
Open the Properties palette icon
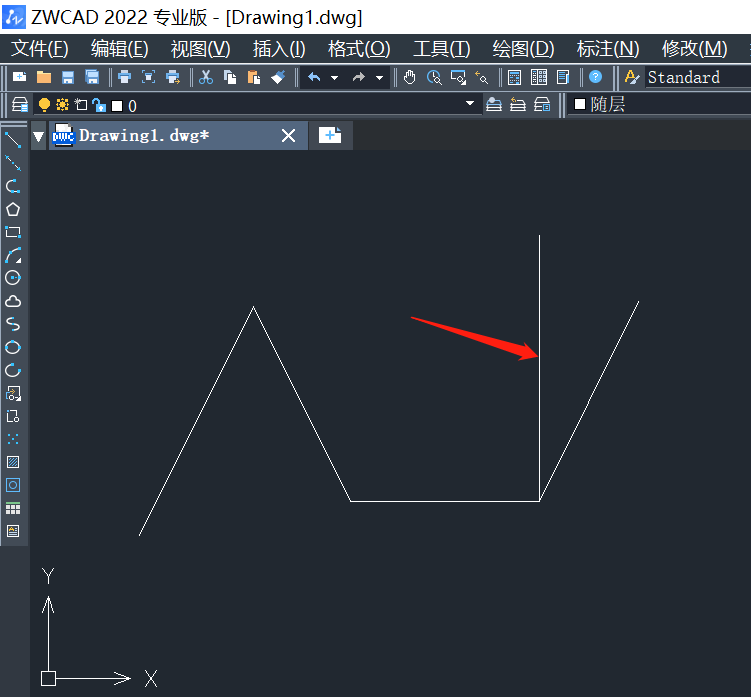514,77
